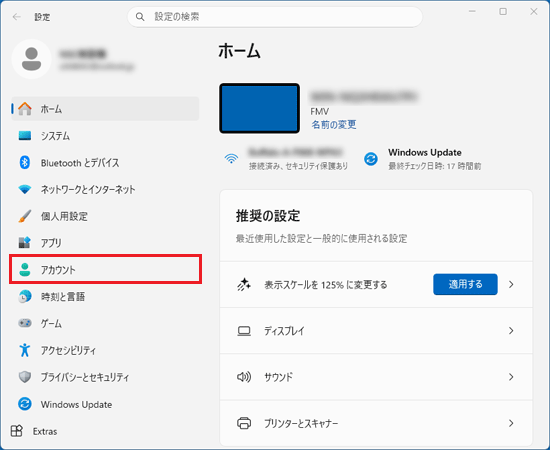Click the blue PC desktop thumbnail
Image resolution: width=550 pixels, height=450 pixels.
(260, 108)
